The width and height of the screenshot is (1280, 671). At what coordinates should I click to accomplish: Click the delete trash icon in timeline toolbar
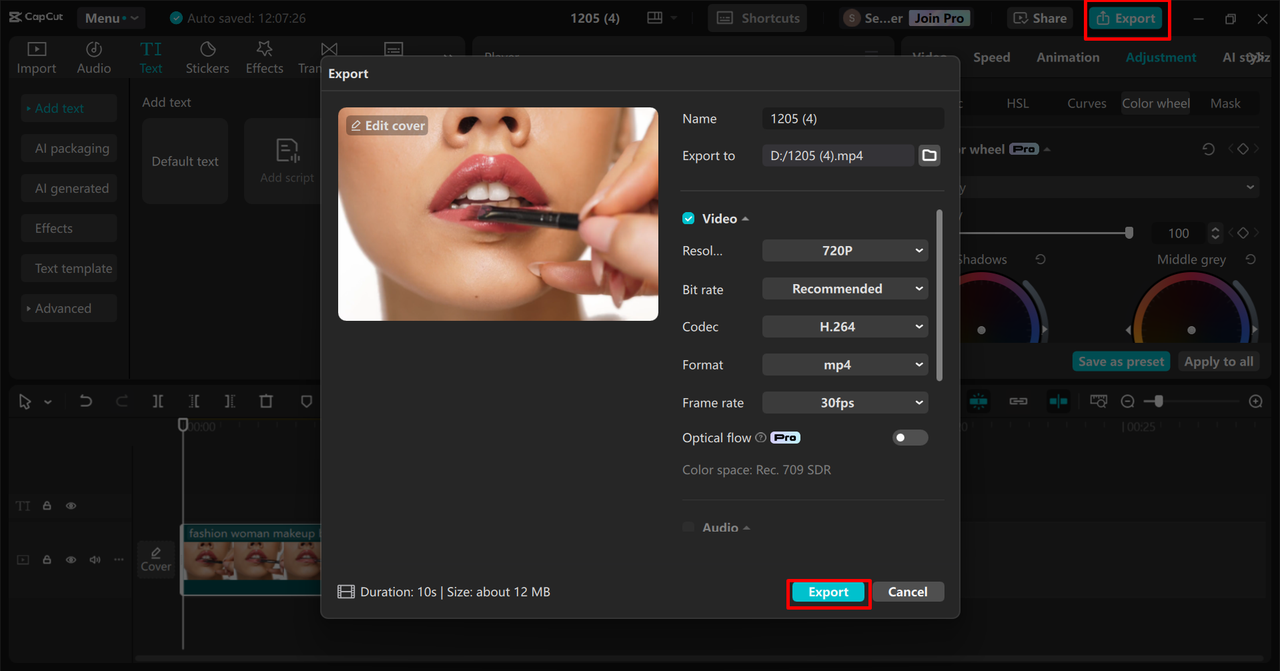pos(266,401)
